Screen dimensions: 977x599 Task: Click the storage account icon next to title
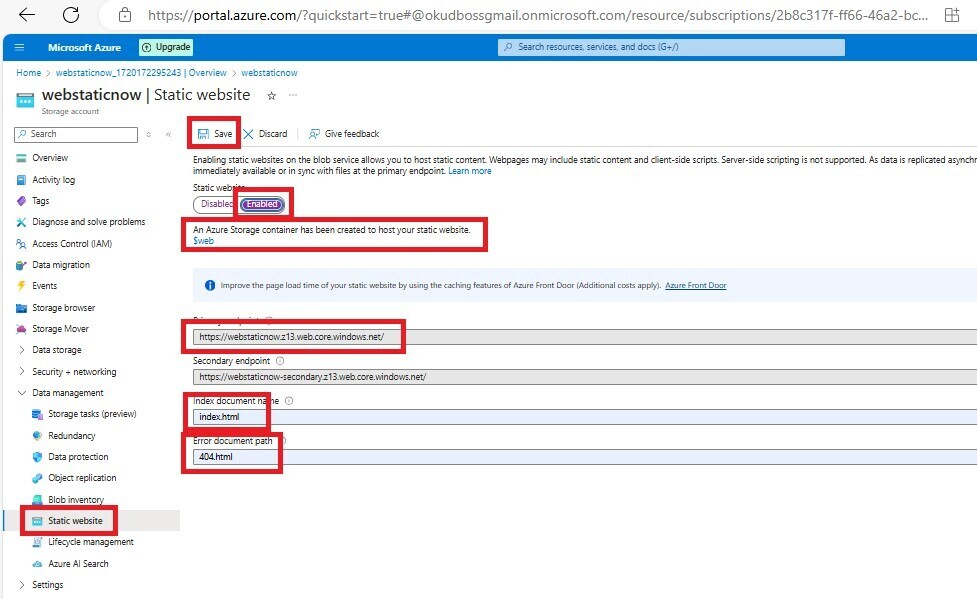tap(25, 100)
